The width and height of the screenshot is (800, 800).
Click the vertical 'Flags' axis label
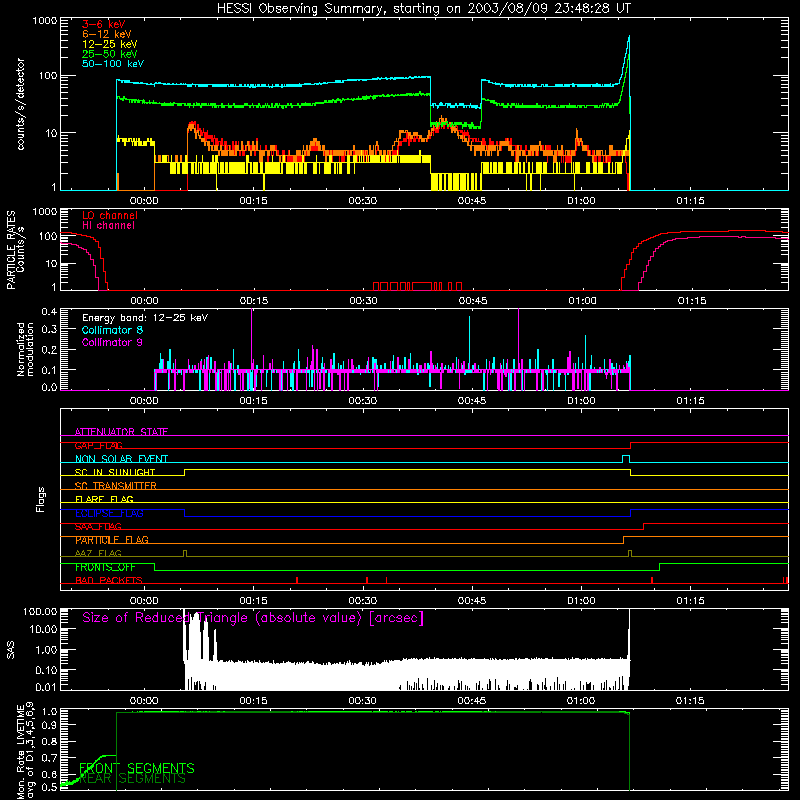click(41, 499)
